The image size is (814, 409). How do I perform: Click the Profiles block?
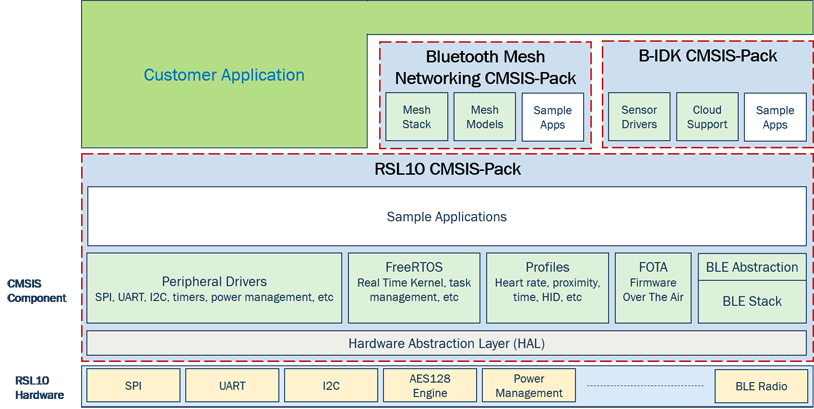pos(547,288)
